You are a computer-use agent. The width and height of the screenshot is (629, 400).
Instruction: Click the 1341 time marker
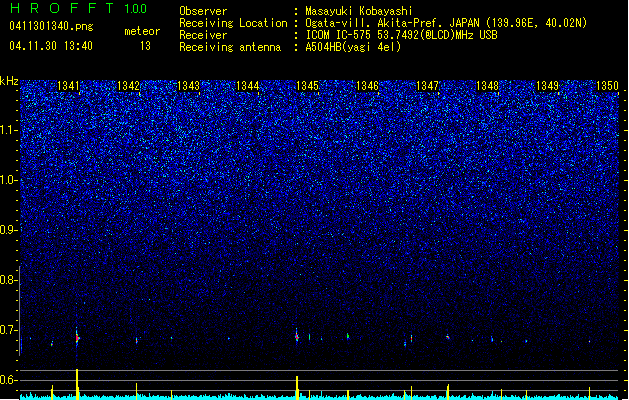pos(68,86)
